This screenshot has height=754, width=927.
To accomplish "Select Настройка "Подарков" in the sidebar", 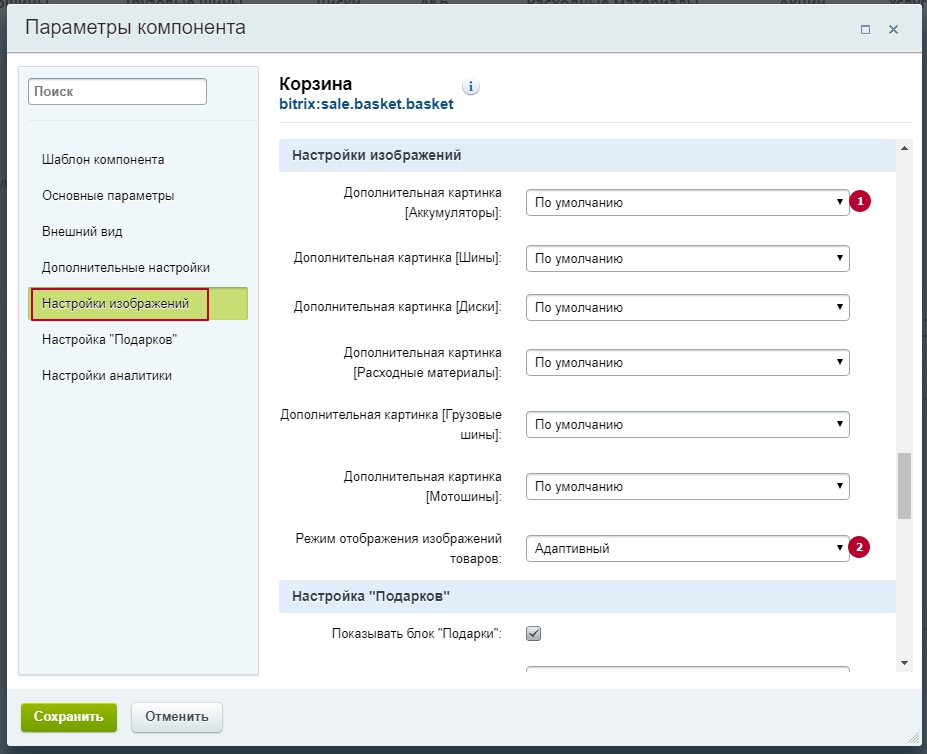I will click(109, 339).
